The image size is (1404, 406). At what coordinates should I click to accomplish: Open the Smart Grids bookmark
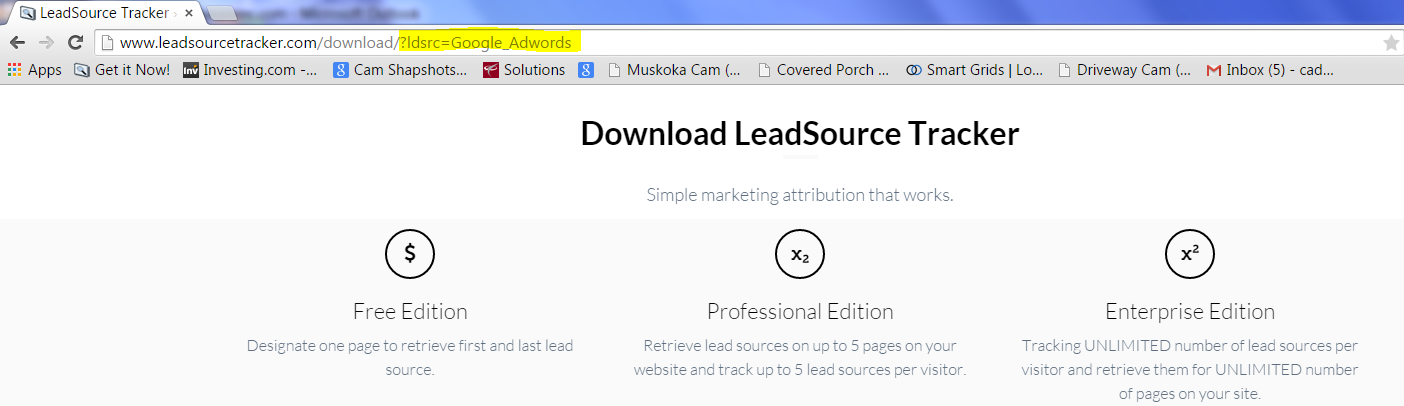(x=974, y=70)
